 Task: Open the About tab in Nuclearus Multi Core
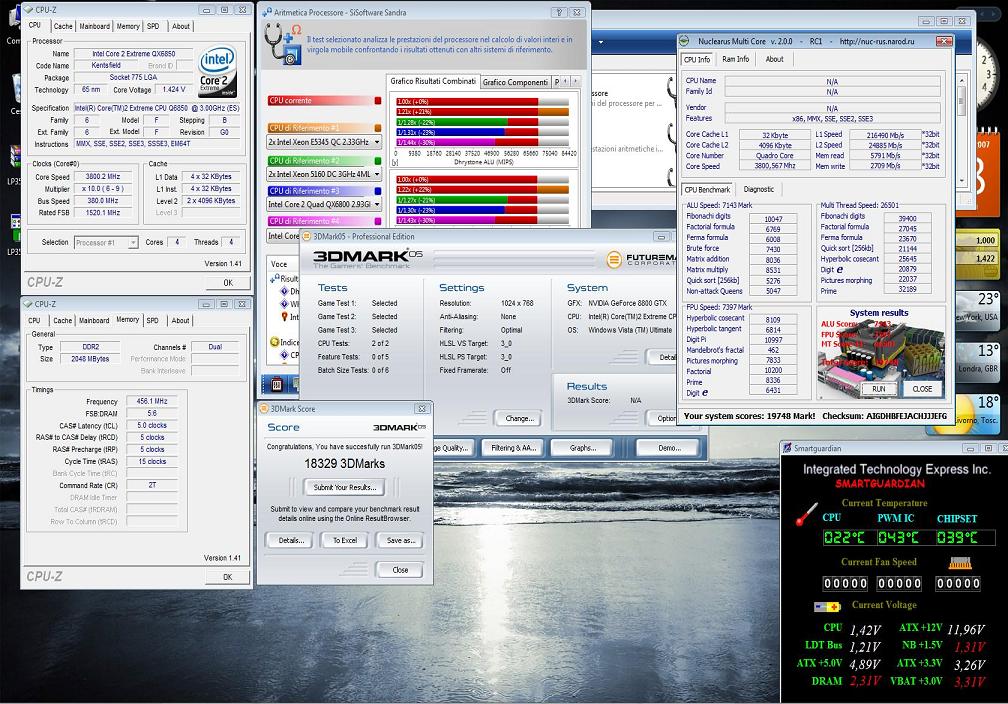coord(774,59)
